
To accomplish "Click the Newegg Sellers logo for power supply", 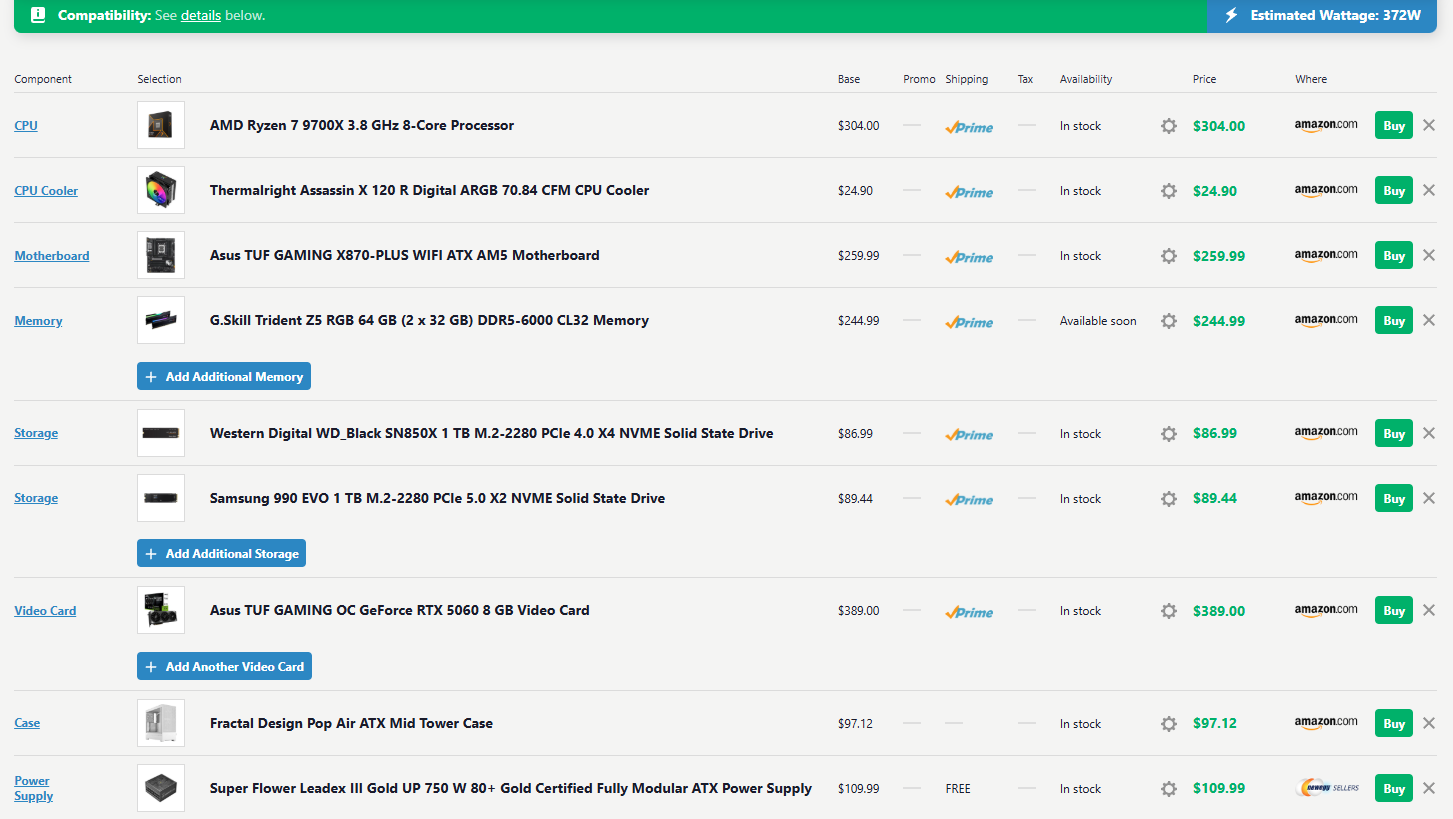I will (x=1326, y=788).
